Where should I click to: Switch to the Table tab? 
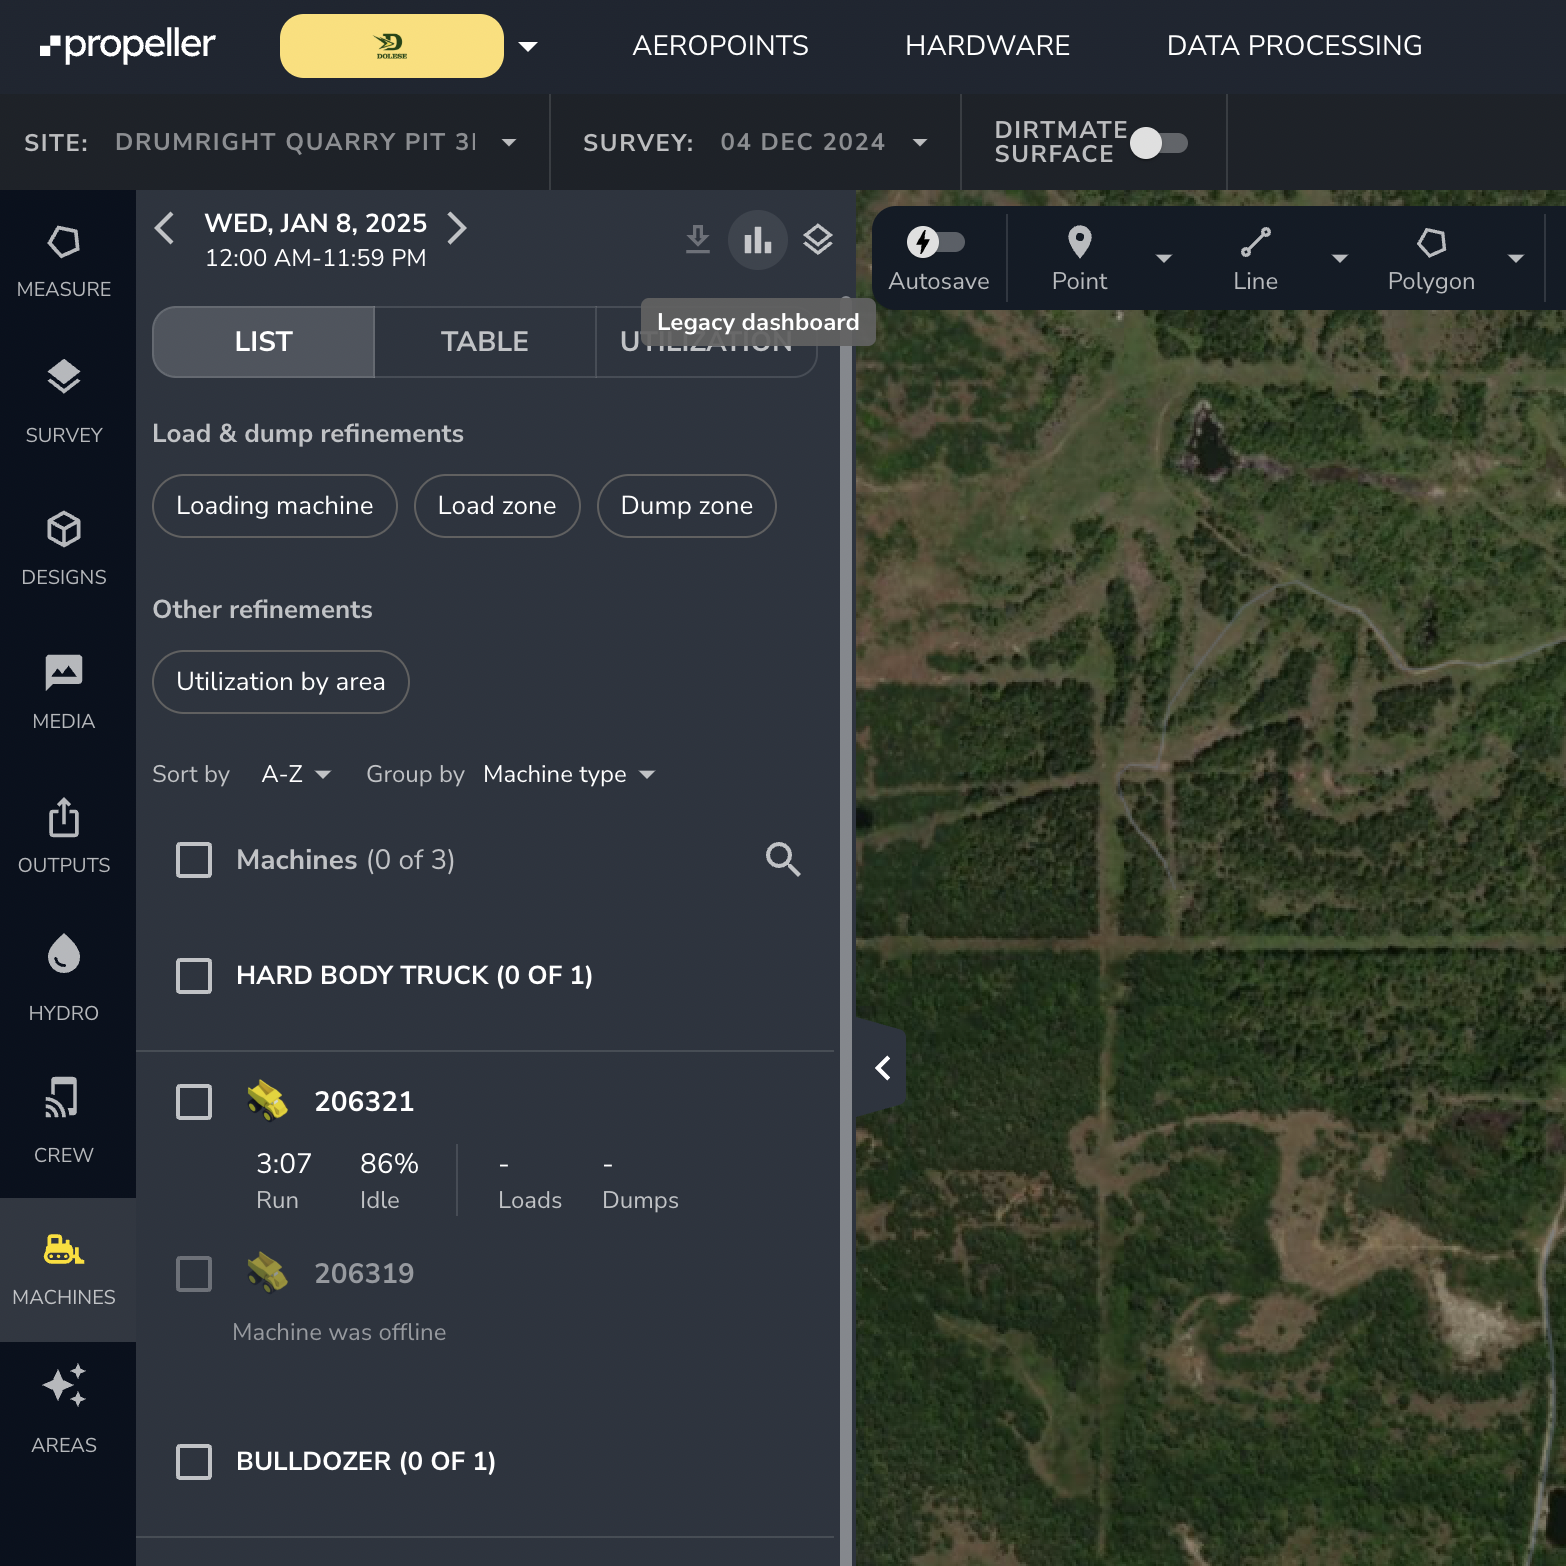(484, 342)
